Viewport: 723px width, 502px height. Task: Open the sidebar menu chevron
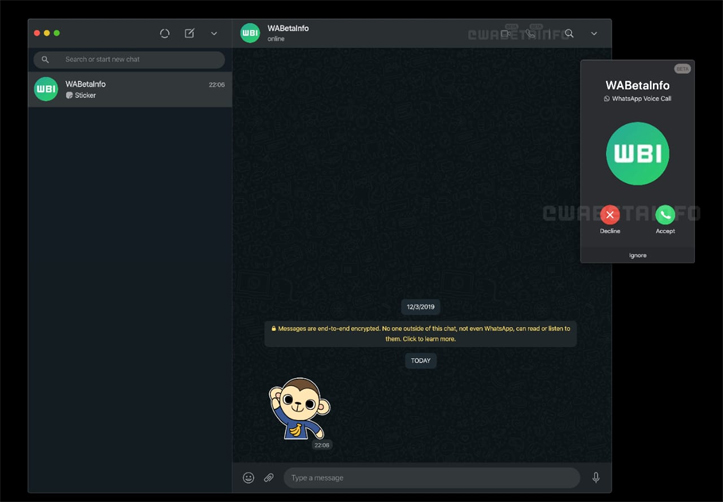(214, 34)
